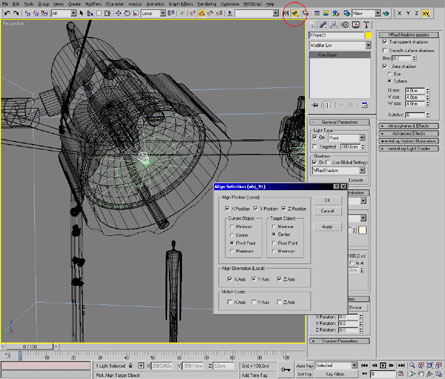445x379 pixels.
Task: Open the Hierarchy command panel tab
Action: (334, 25)
